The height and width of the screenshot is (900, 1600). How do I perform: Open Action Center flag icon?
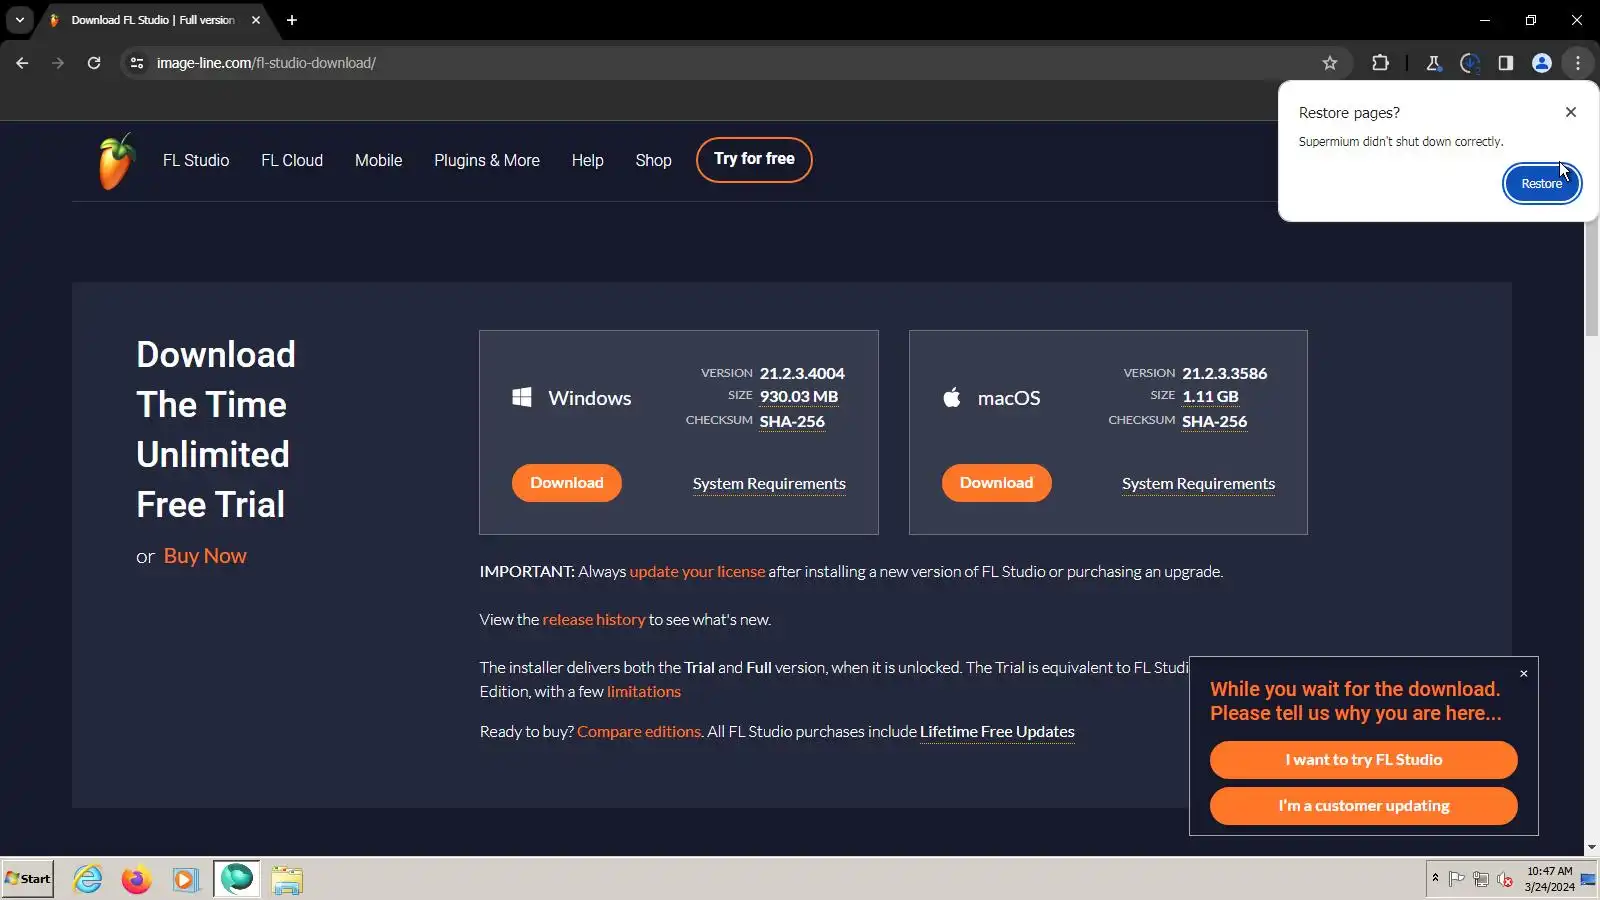click(1456, 880)
